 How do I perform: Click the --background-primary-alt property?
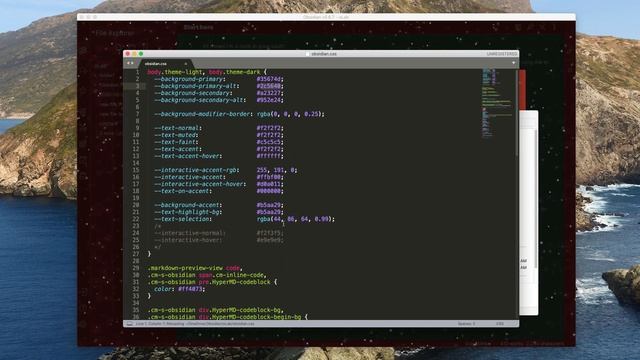pyautogui.click(x=195, y=86)
